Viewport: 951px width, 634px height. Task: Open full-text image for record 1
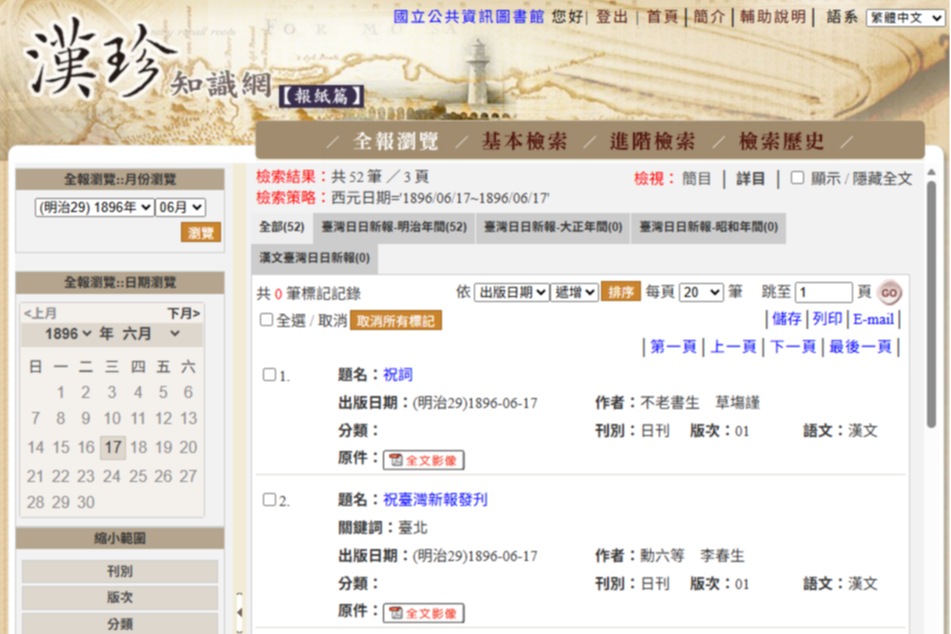click(423, 460)
